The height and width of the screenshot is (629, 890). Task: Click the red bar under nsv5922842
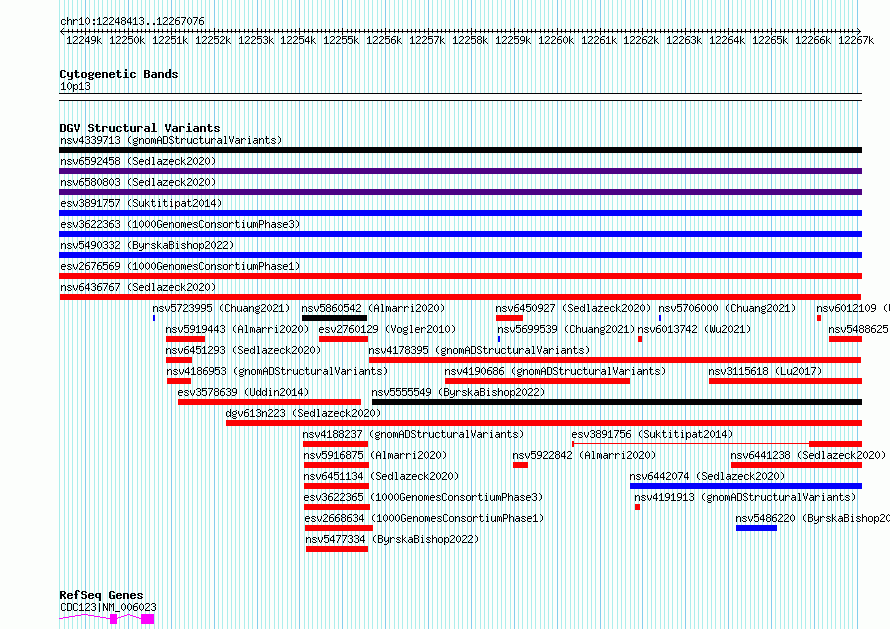coord(520,466)
